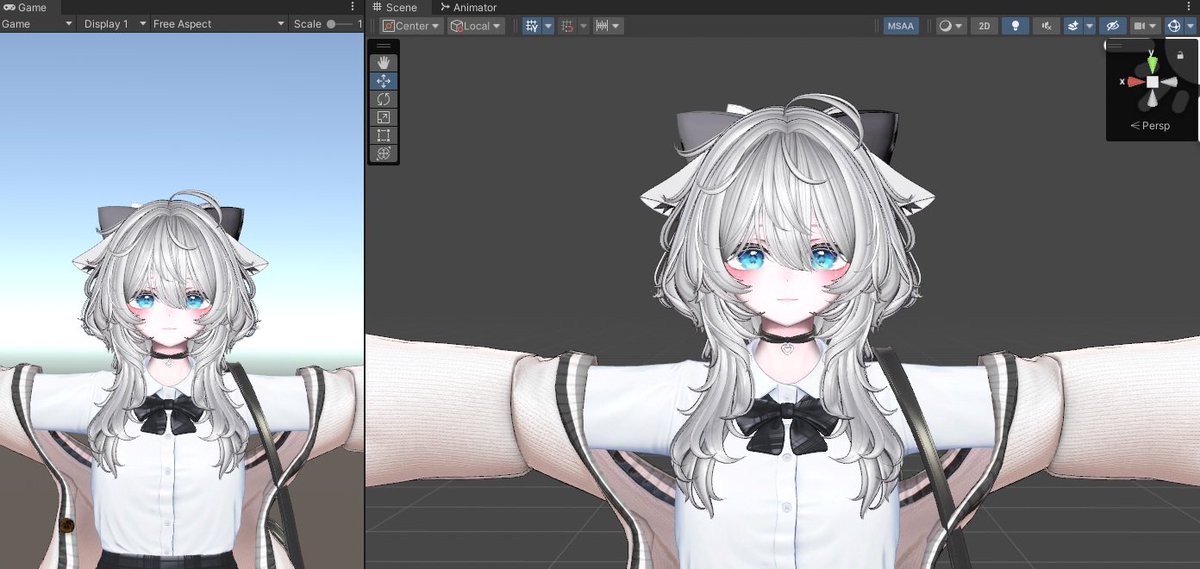This screenshot has height=569, width=1200.
Task: Switch Persp projection label
Action: pos(1150,126)
